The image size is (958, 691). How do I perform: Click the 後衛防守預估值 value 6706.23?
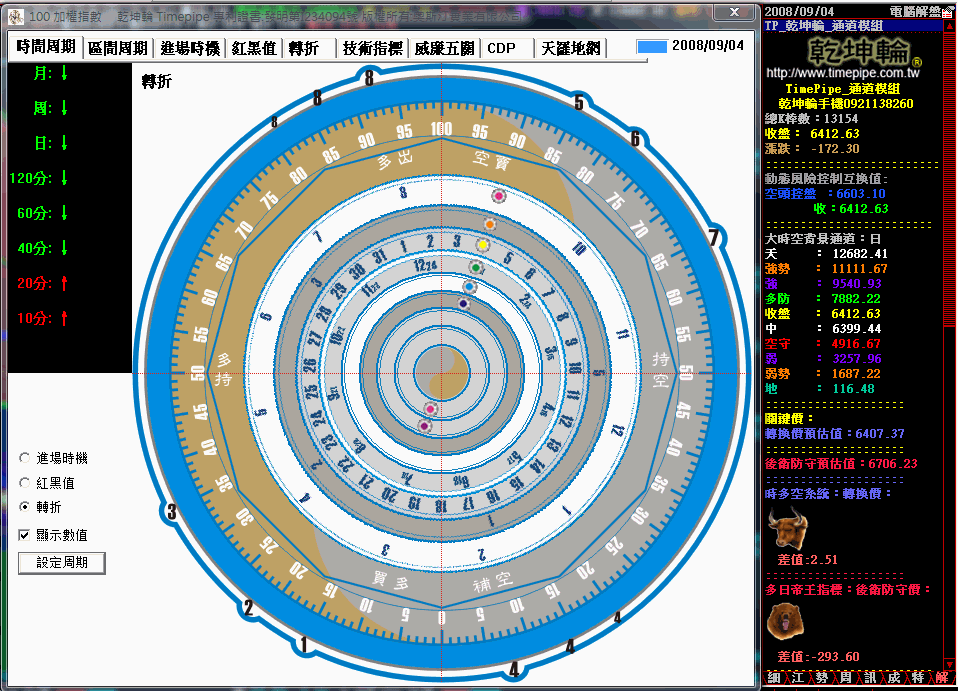(893, 464)
